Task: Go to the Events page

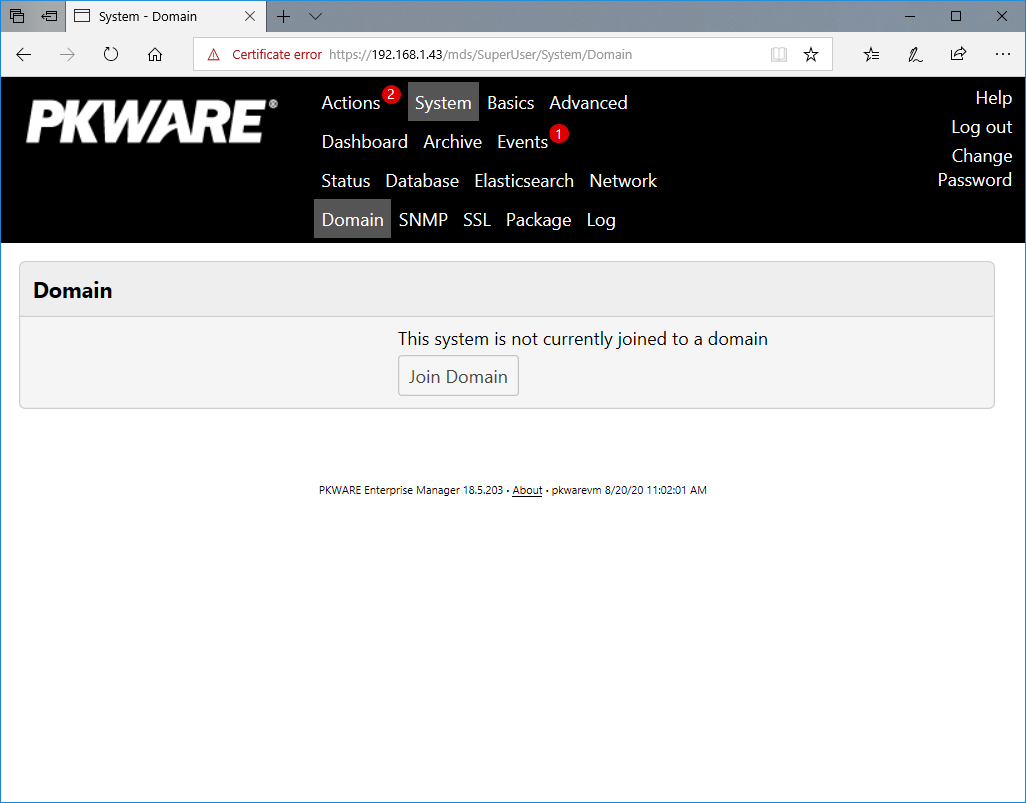Action: coord(522,142)
